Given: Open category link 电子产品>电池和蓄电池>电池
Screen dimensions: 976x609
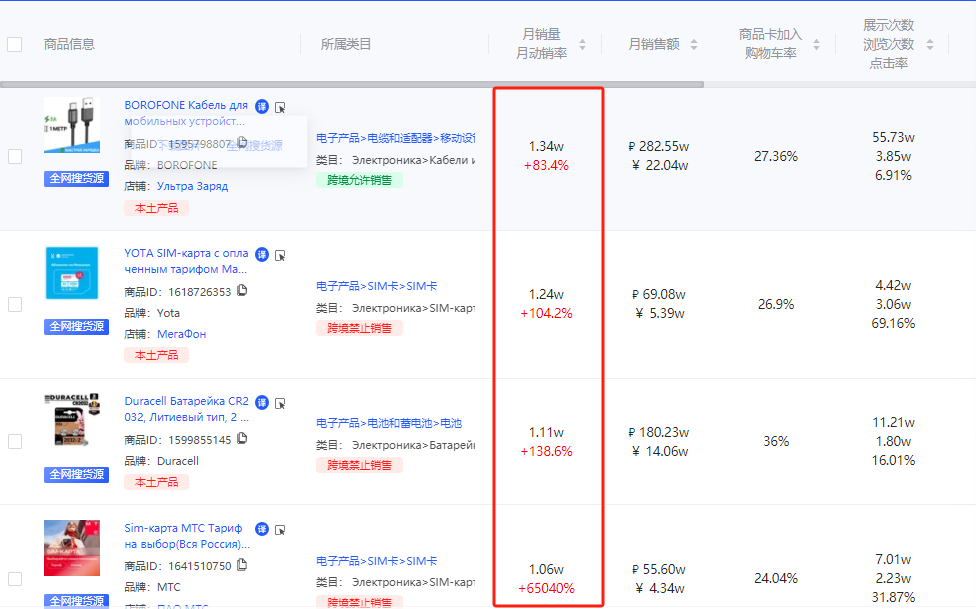Looking at the screenshot, I should tap(389, 423).
